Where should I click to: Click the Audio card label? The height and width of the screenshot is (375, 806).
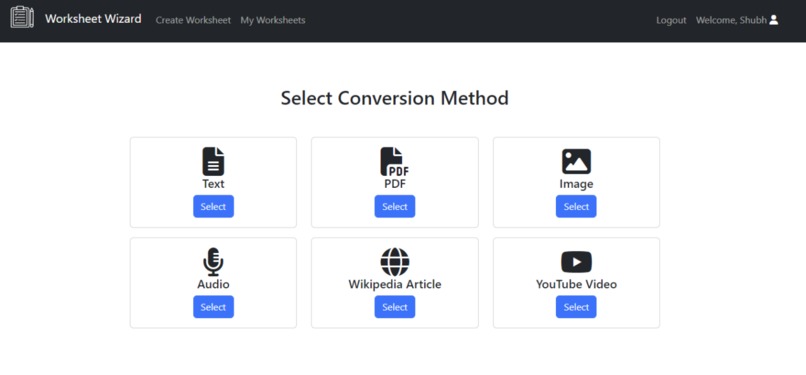pos(213,284)
